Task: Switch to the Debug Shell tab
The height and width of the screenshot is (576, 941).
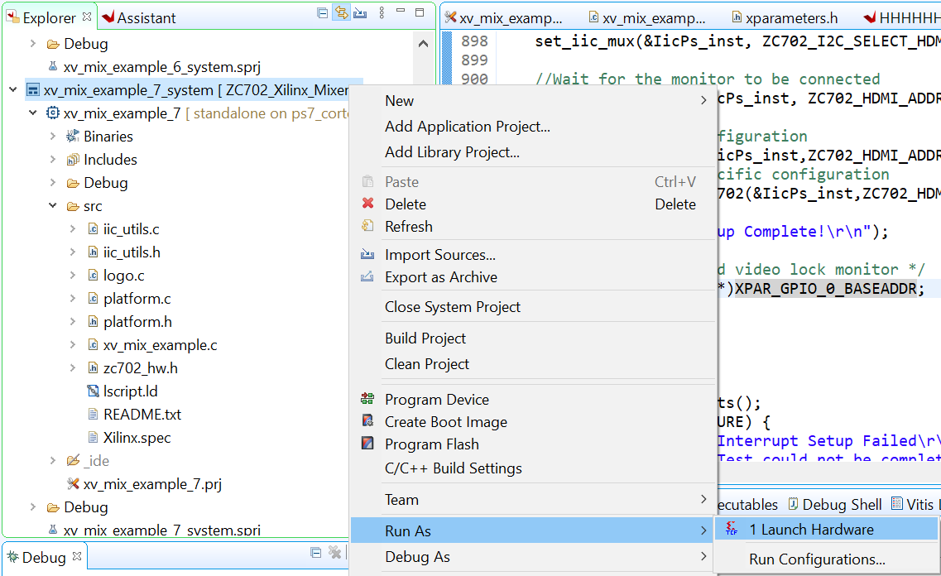Action: (835, 505)
